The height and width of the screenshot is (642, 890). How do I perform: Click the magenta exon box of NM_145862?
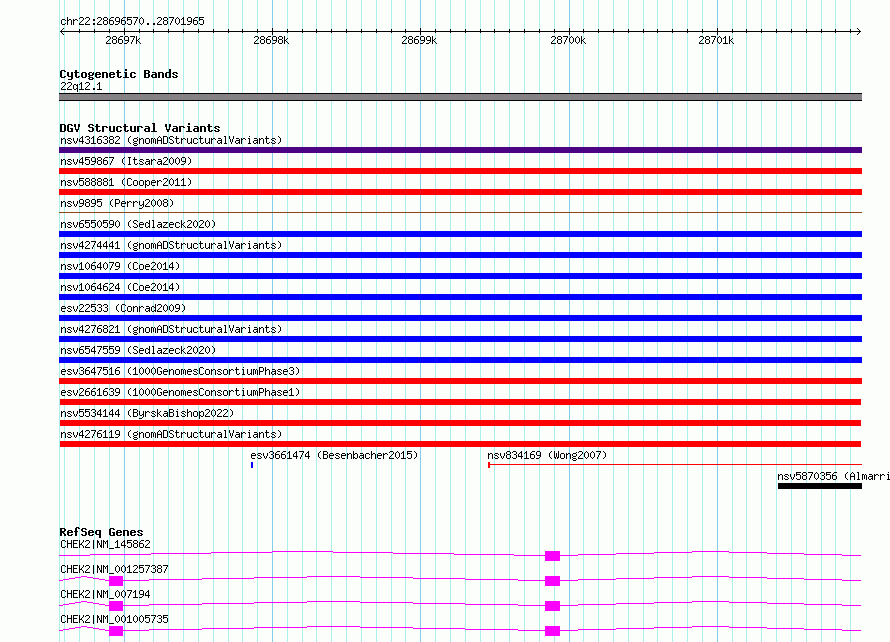pos(552,556)
